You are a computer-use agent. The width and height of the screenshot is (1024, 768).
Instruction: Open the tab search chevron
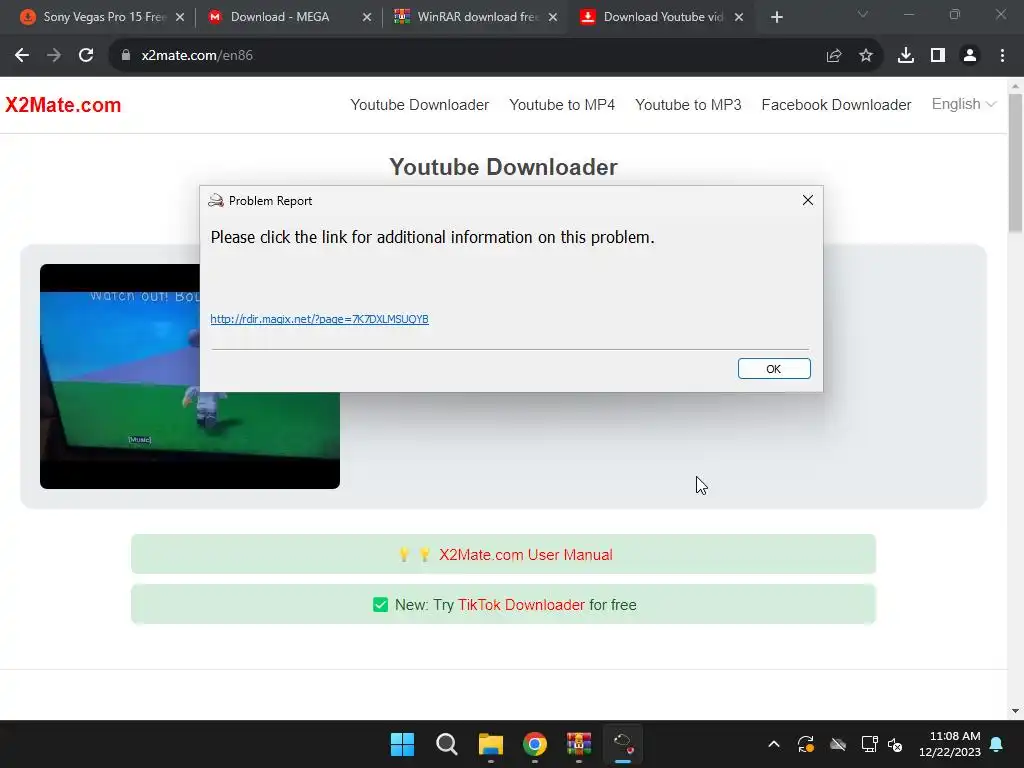[863, 14]
